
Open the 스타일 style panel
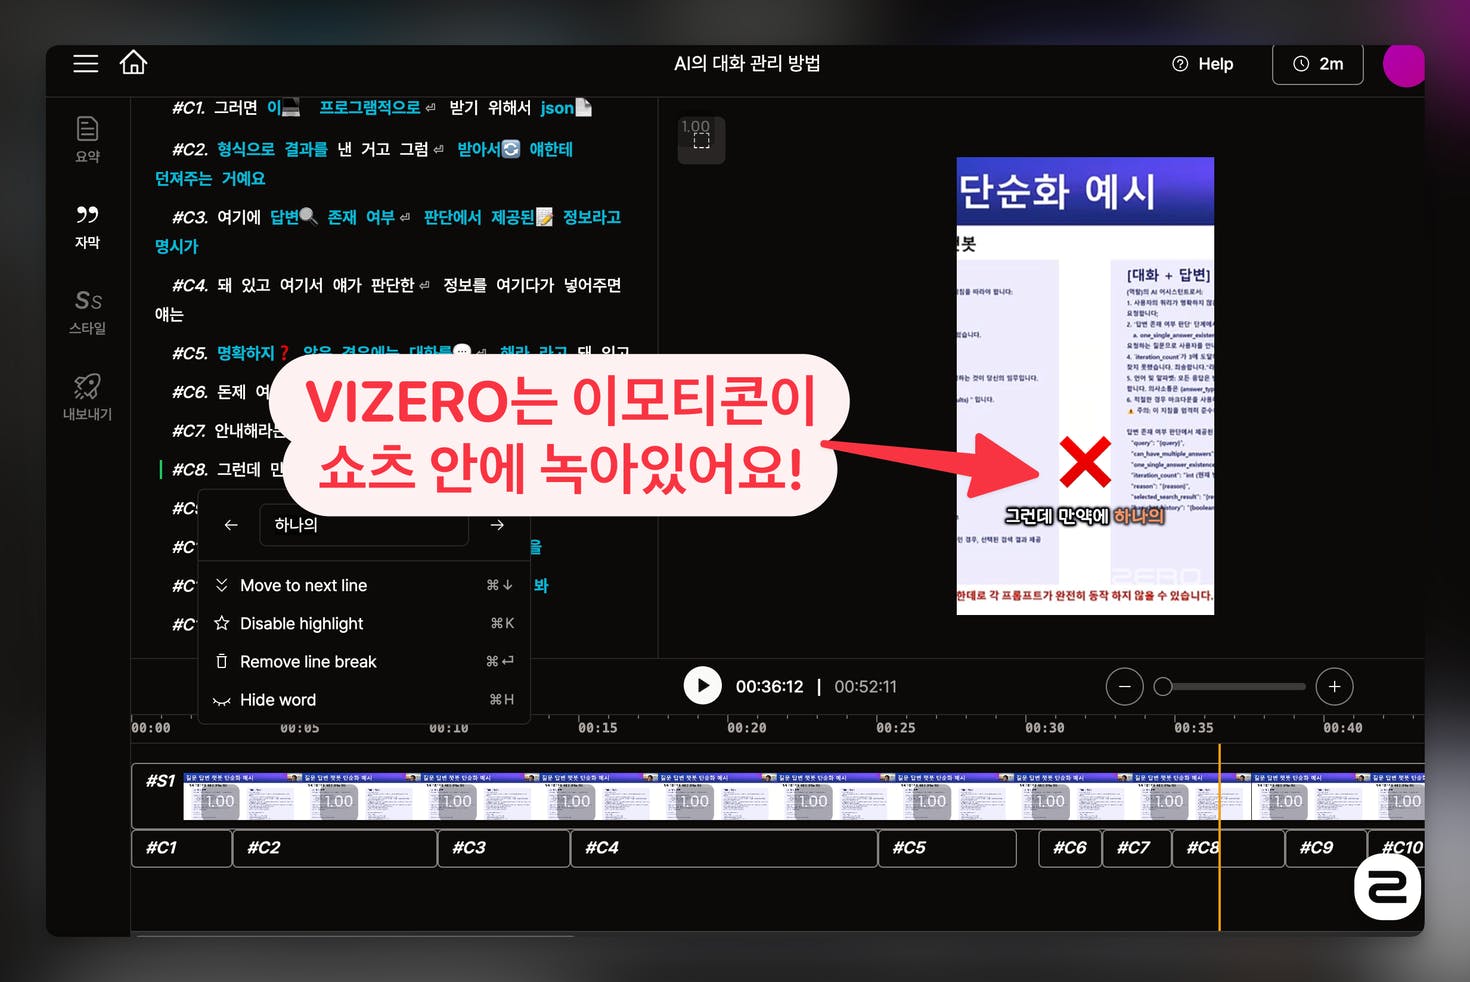88,312
